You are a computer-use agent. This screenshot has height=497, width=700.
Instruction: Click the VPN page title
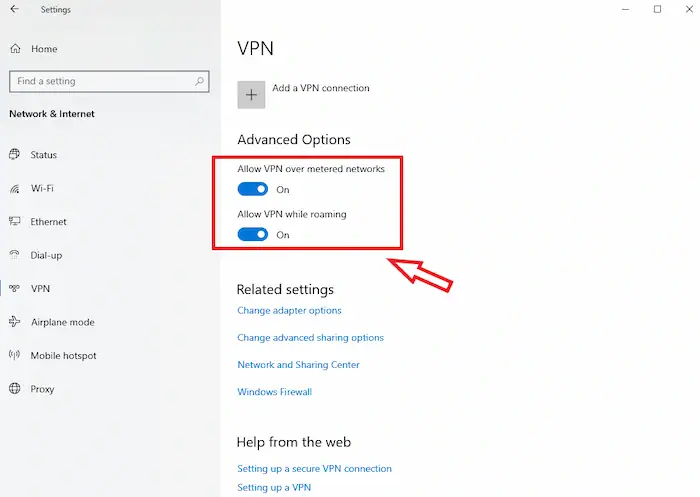pyautogui.click(x=255, y=48)
